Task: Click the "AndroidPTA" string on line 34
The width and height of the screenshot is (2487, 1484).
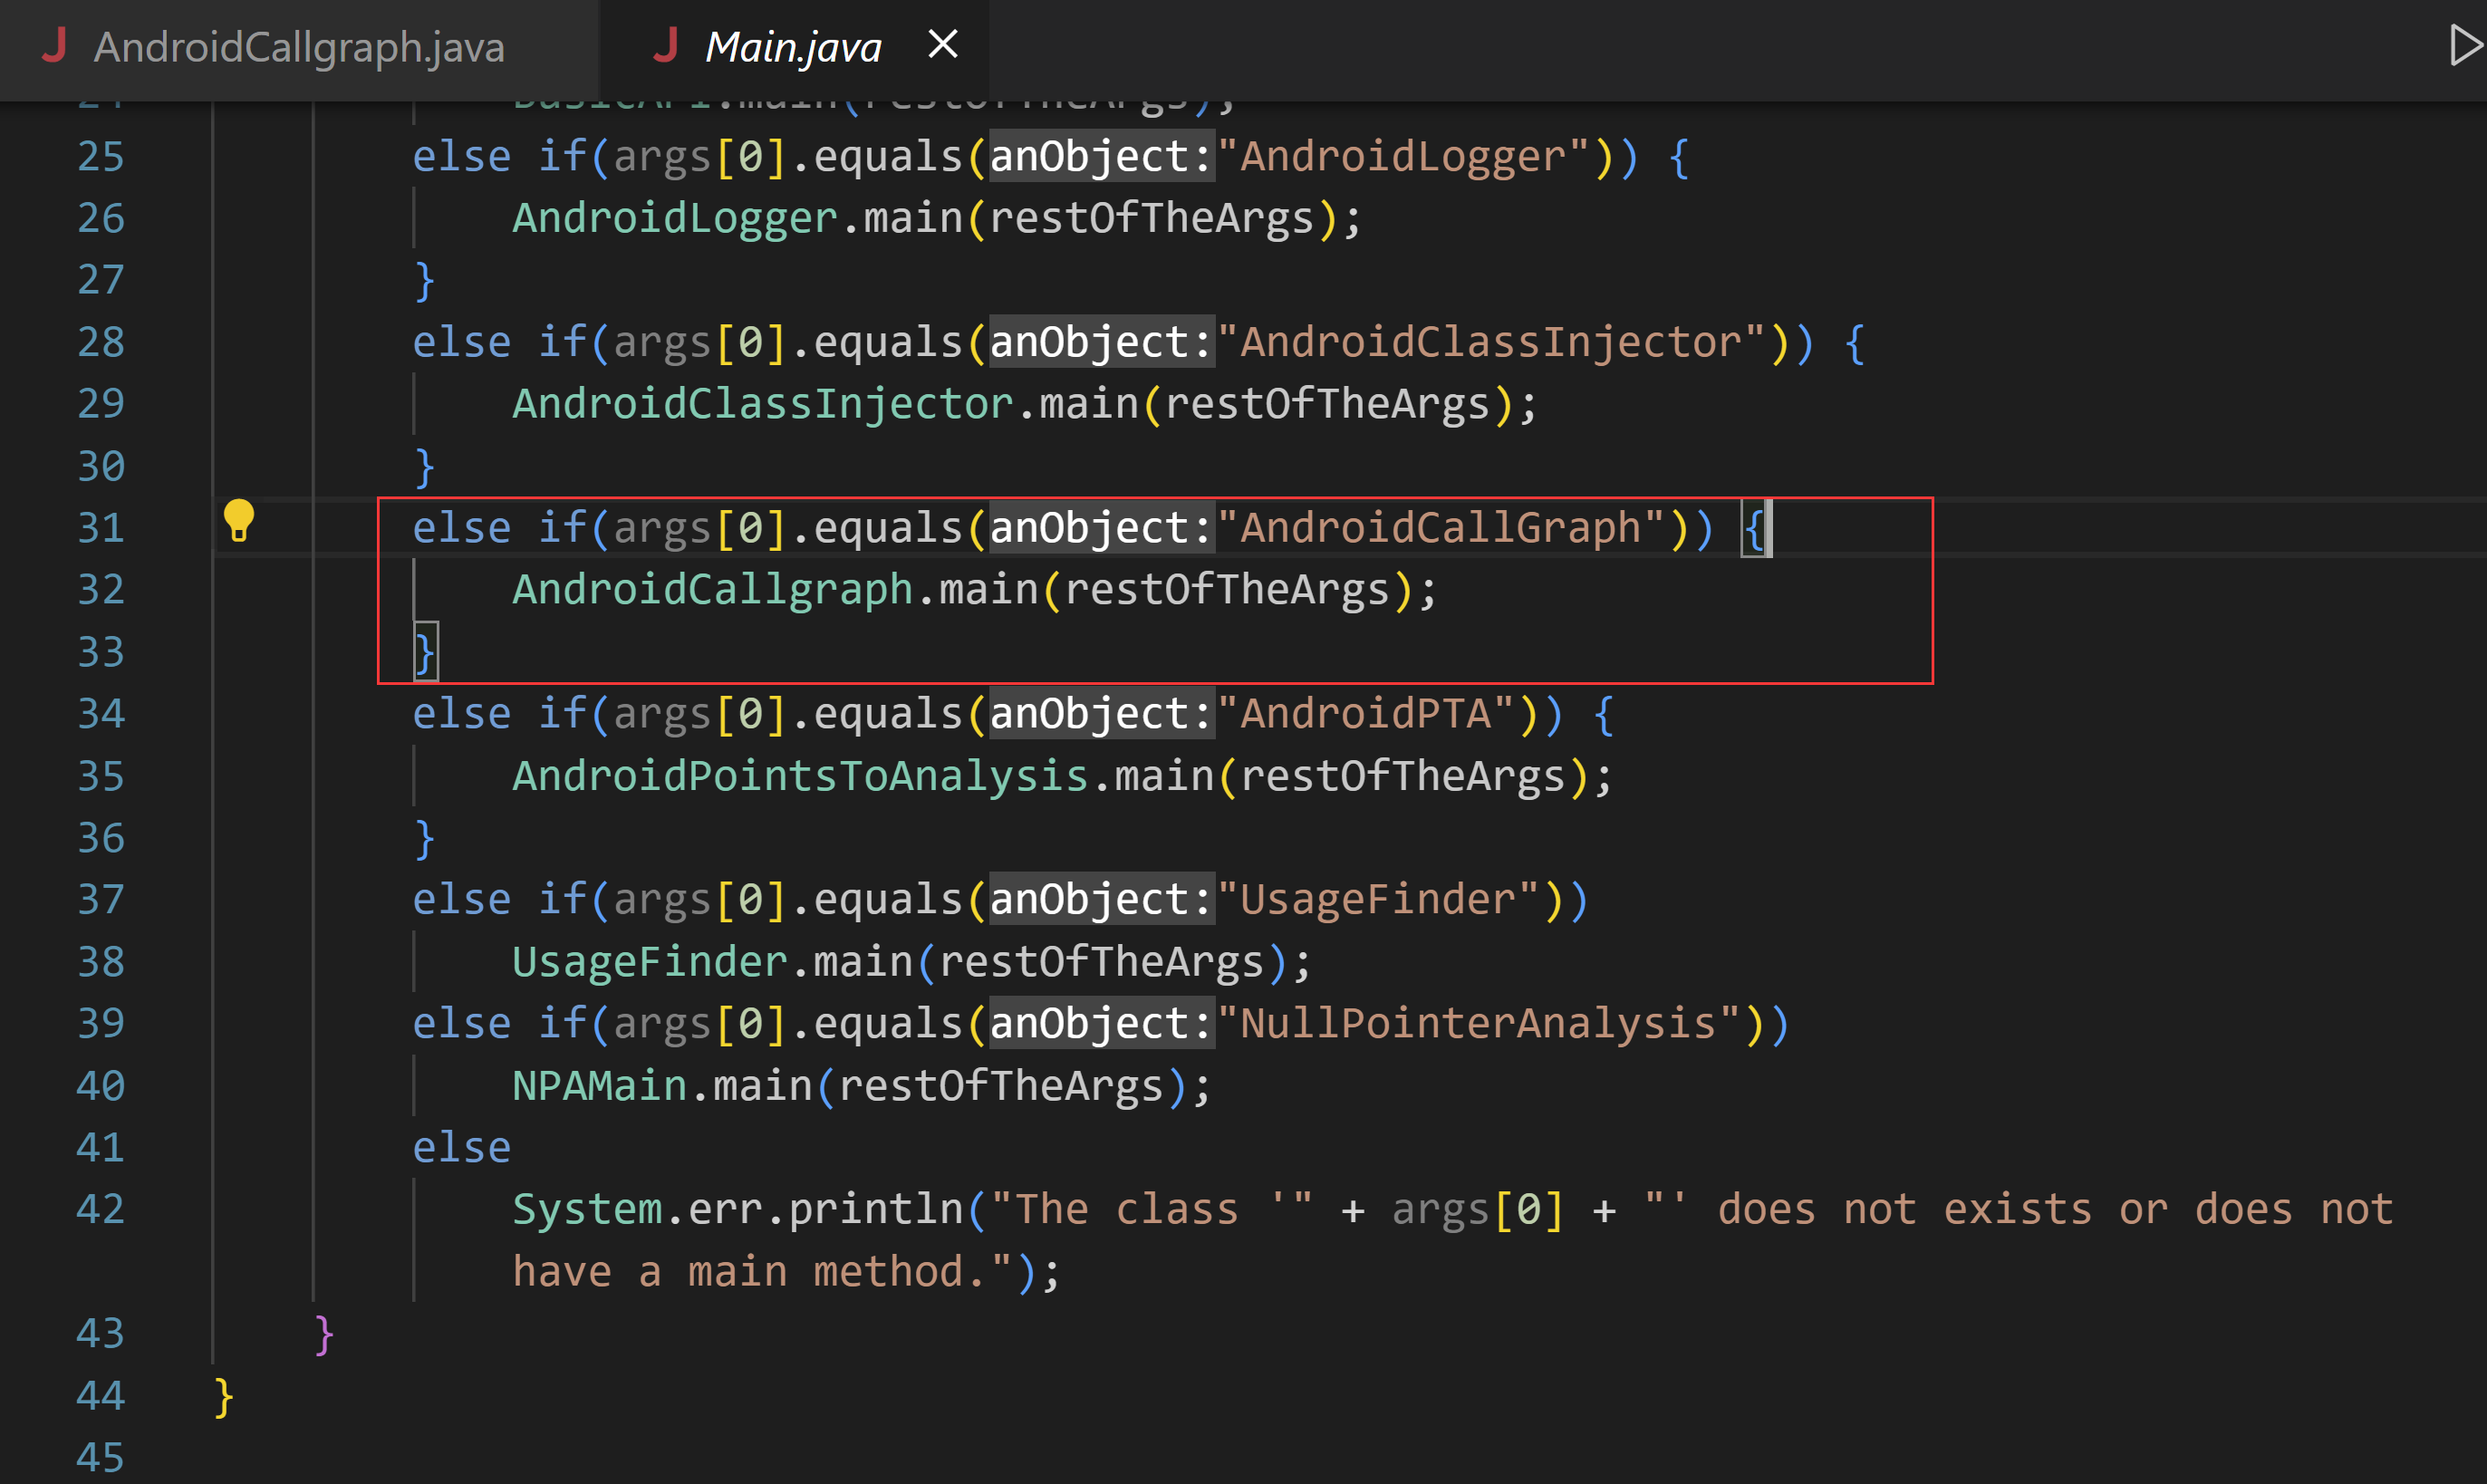Action: pos(1365,714)
